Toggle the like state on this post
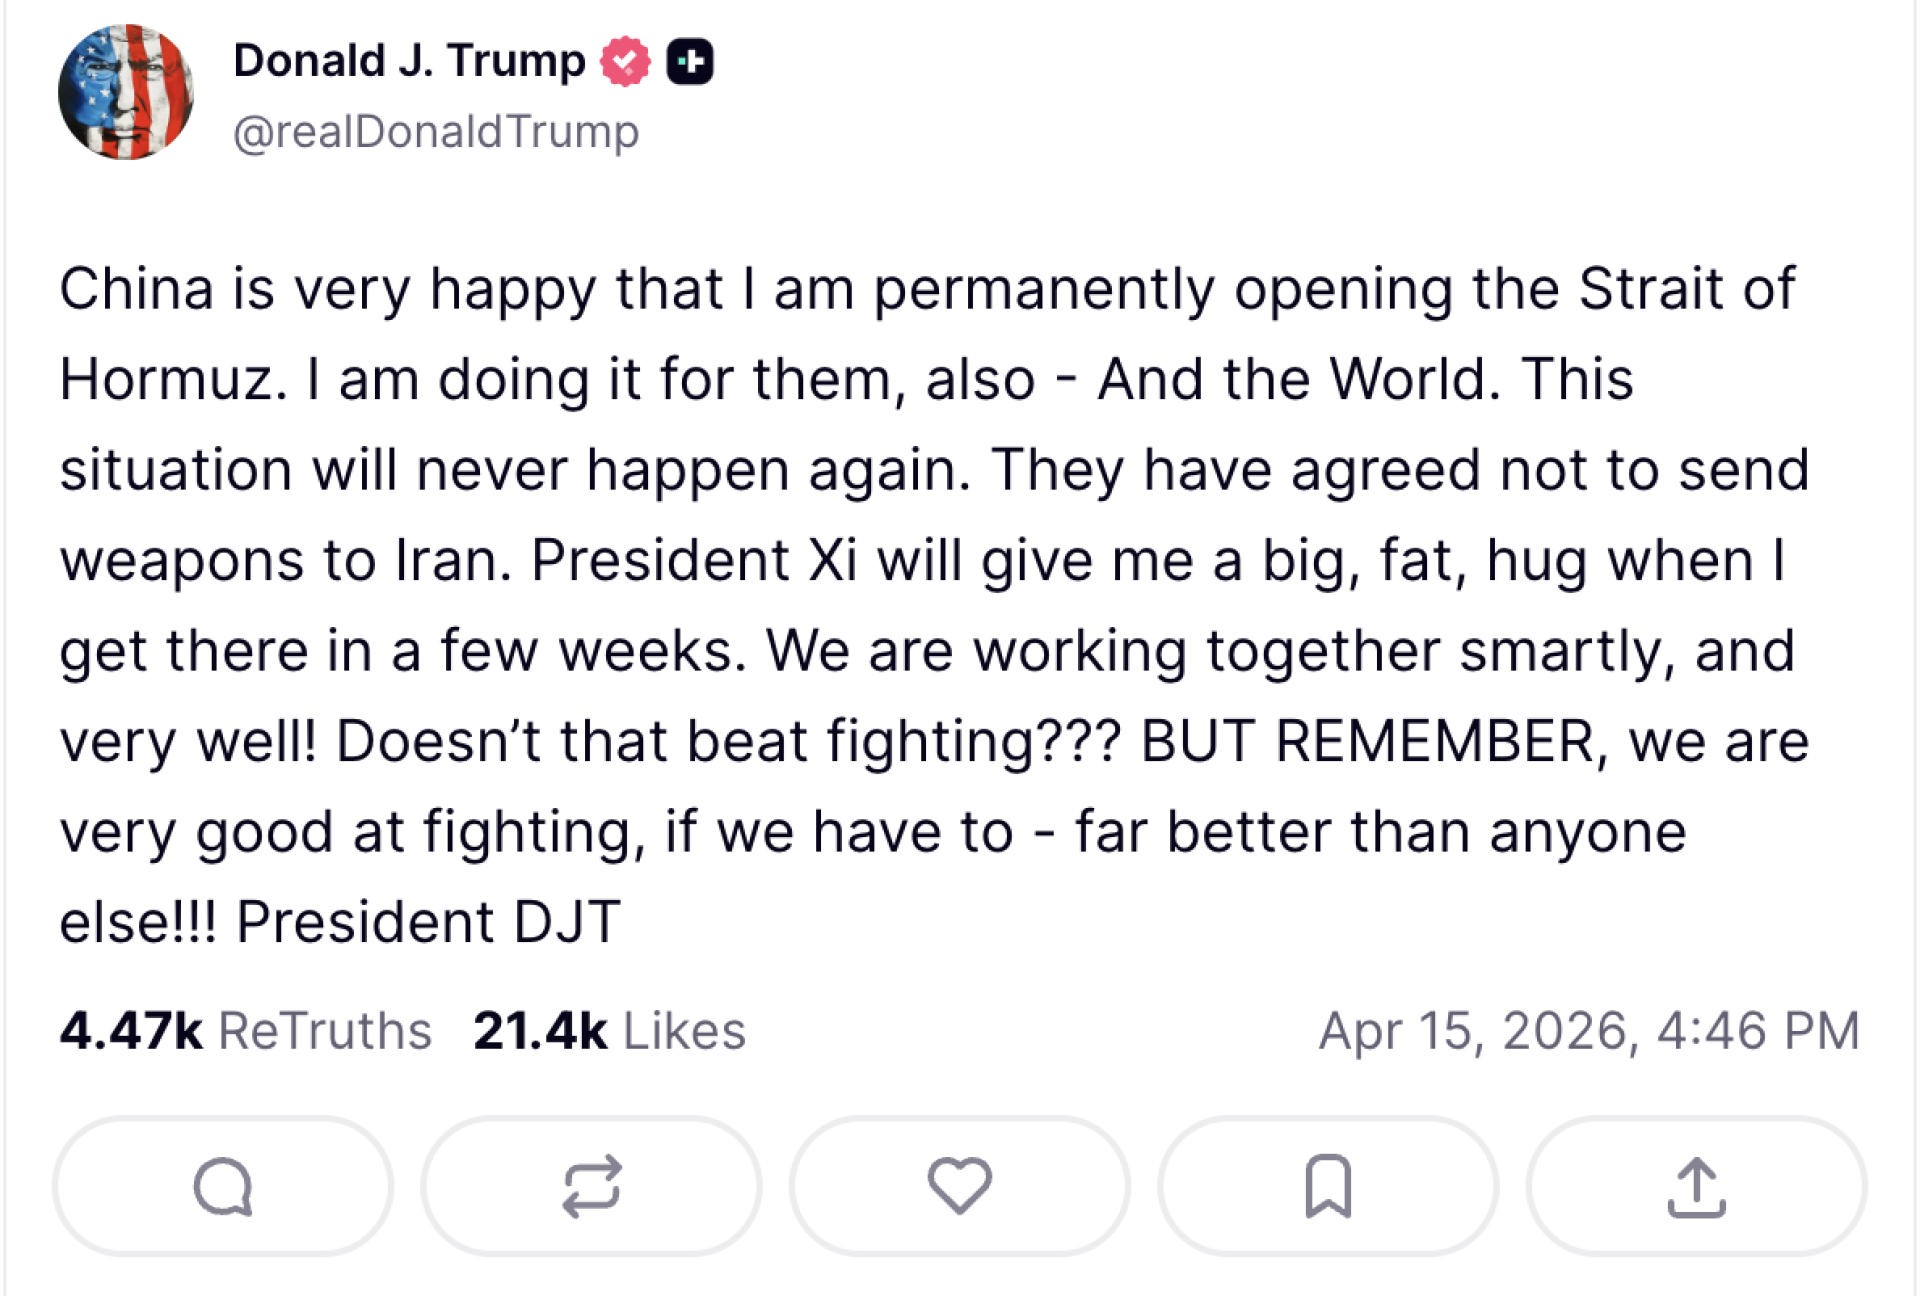This screenshot has height=1296, width=1920. click(x=958, y=1185)
